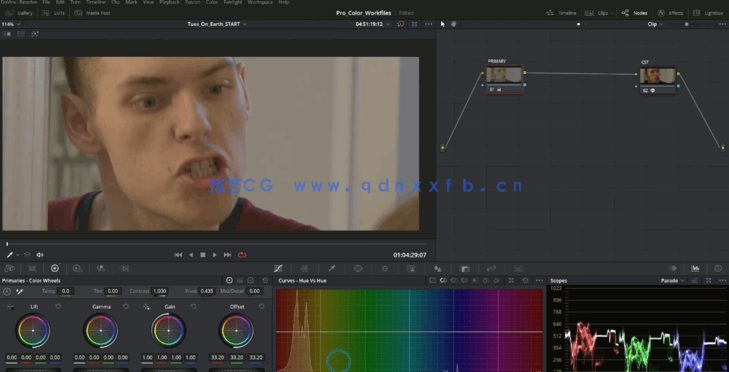
Task: Open the Gallery panel
Action: [19, 13]
